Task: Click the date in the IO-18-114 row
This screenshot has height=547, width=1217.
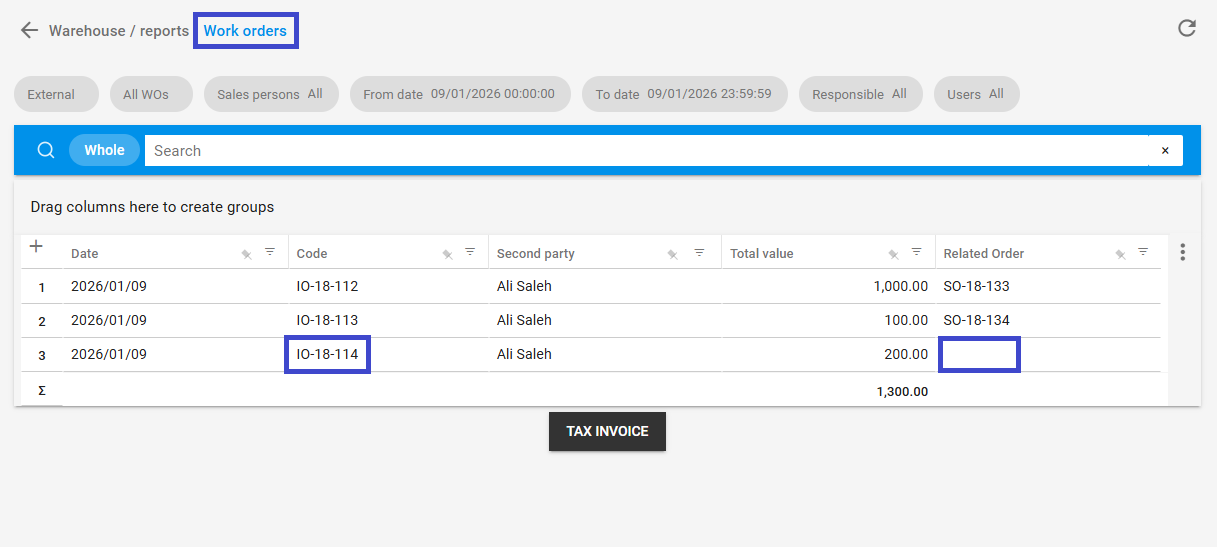Action: pos(109,354)
